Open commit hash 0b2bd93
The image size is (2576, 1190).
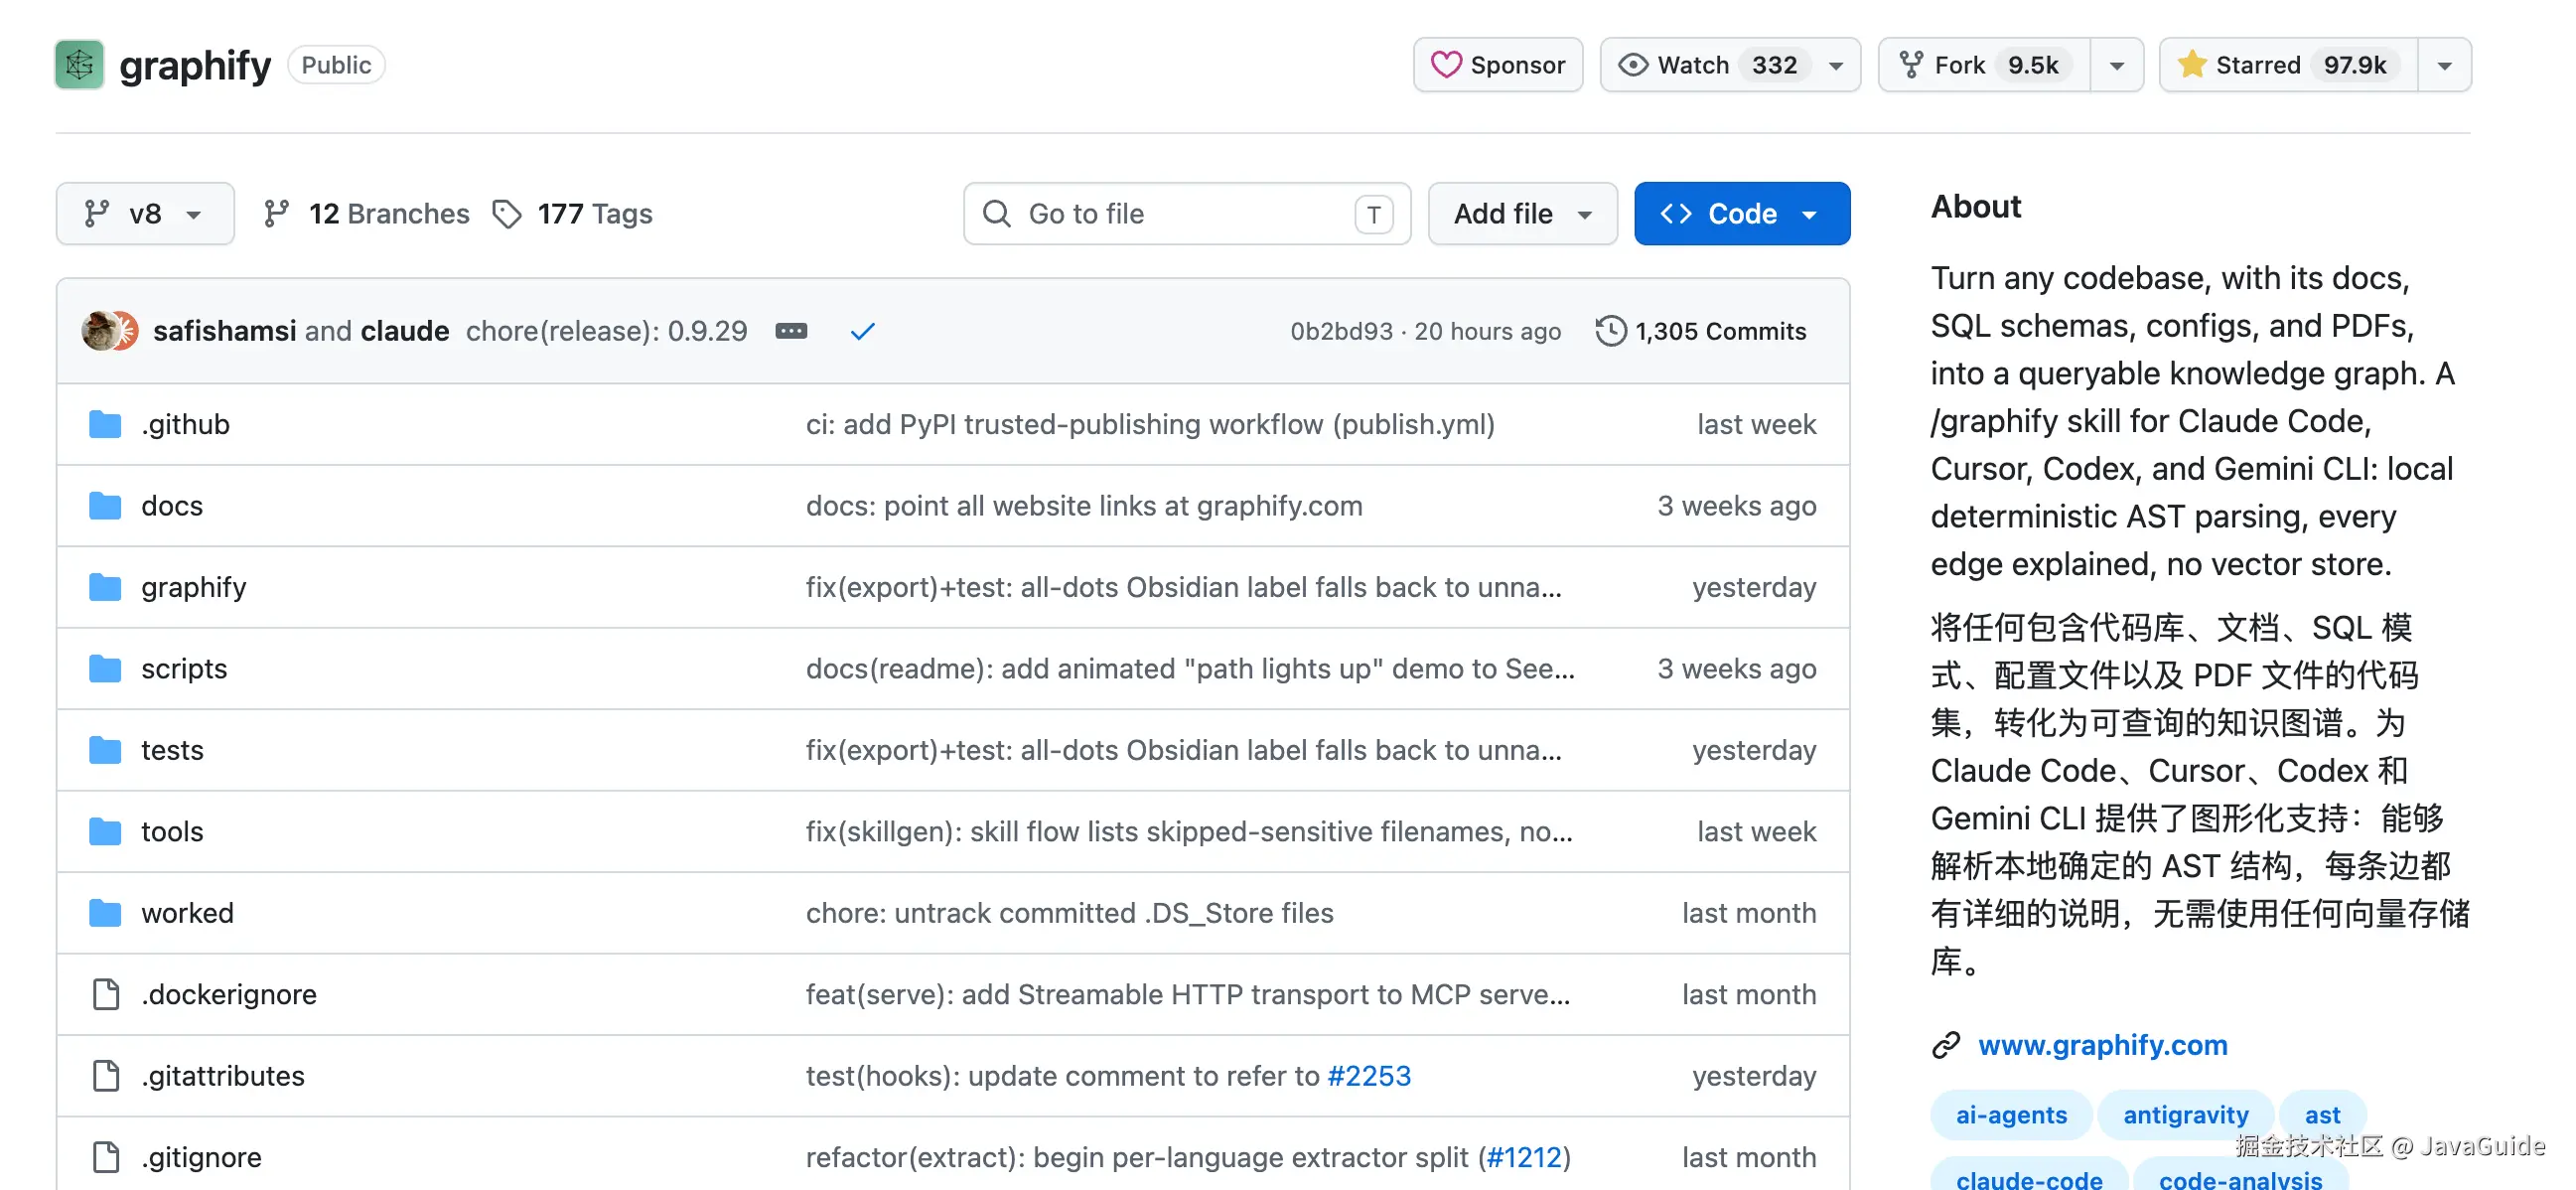(x=1341, y=331)
